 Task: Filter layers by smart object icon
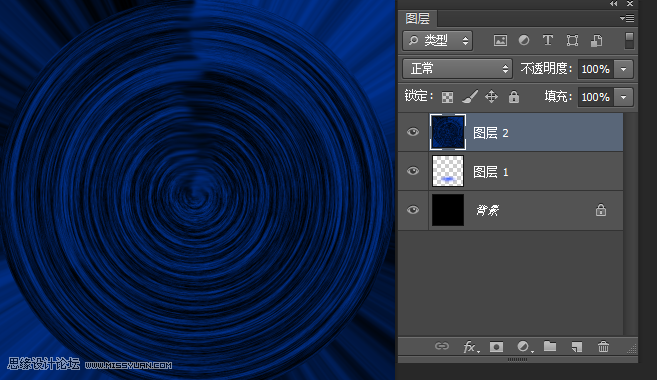pyautogui.click(x=596, y=41)
